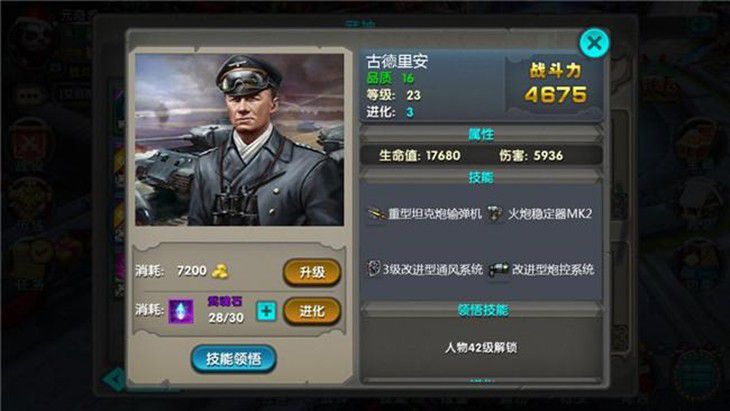The width and height of the screenshot is (730, 411).
Task: Click the gold coins icon next to 7200
Action: 220,271
